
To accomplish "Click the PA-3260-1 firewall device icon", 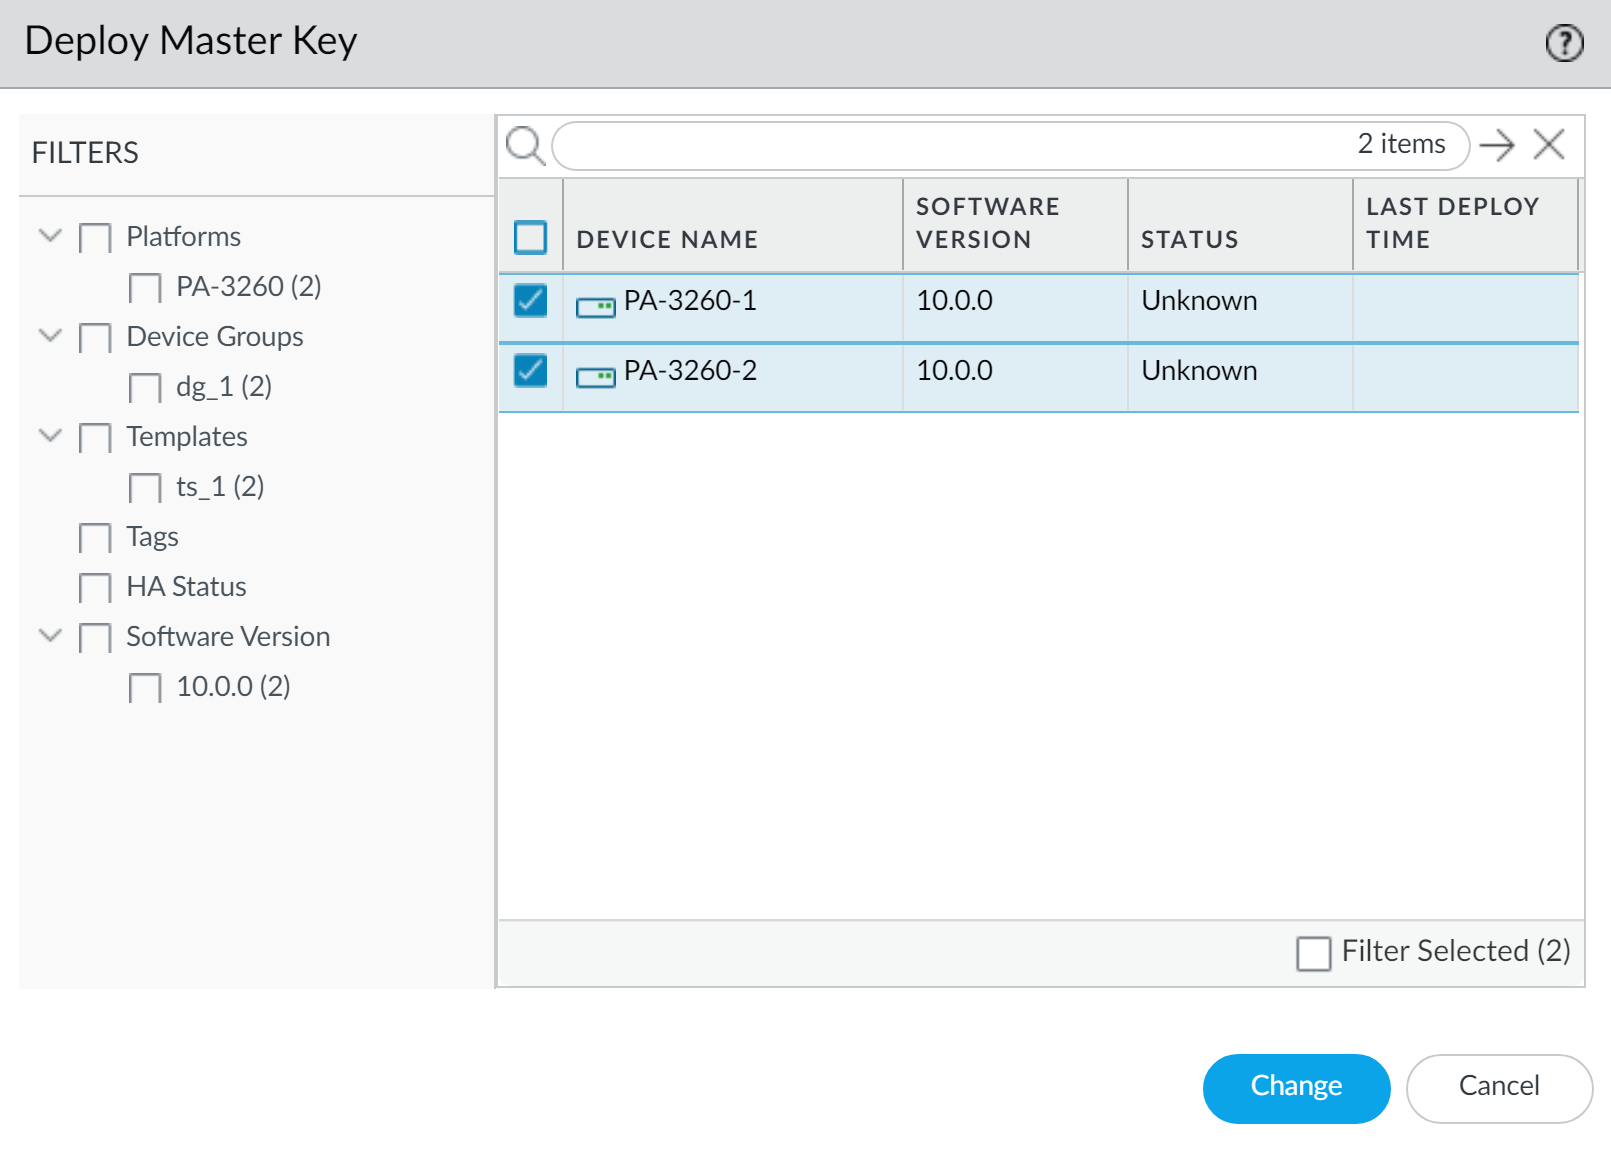I will 595,307.
